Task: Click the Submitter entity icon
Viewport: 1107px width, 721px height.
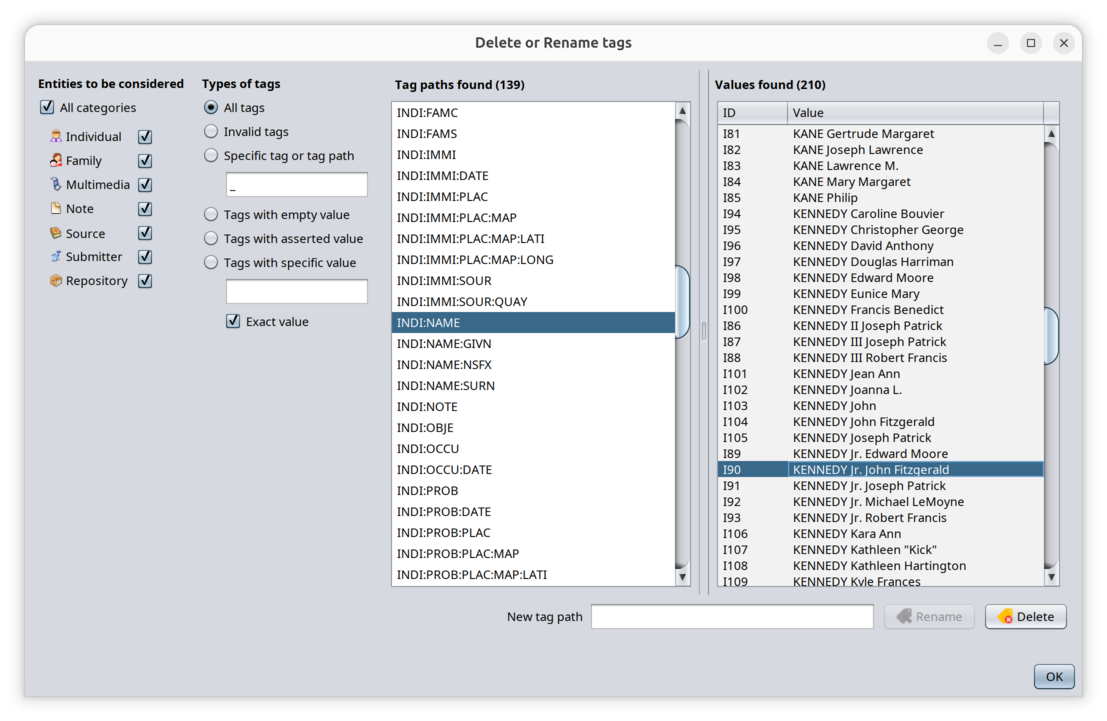Action: click(56, 257)
